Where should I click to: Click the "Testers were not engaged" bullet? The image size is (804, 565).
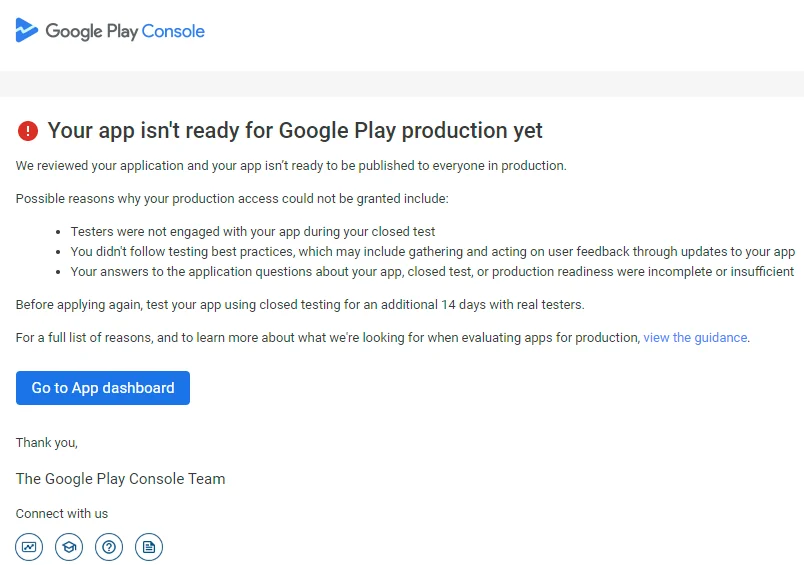(253, 232)
